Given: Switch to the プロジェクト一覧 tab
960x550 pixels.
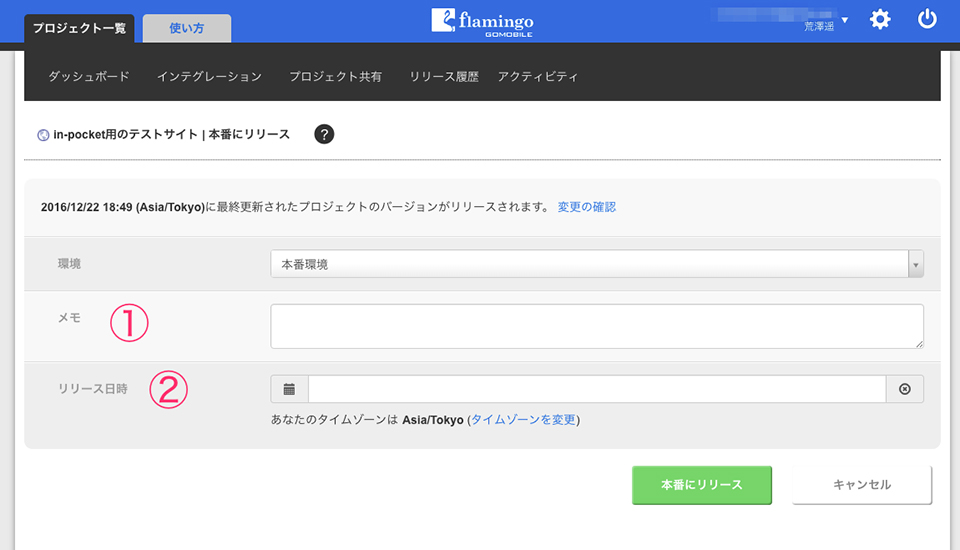Looking at the screenshot, I should 79,28.
